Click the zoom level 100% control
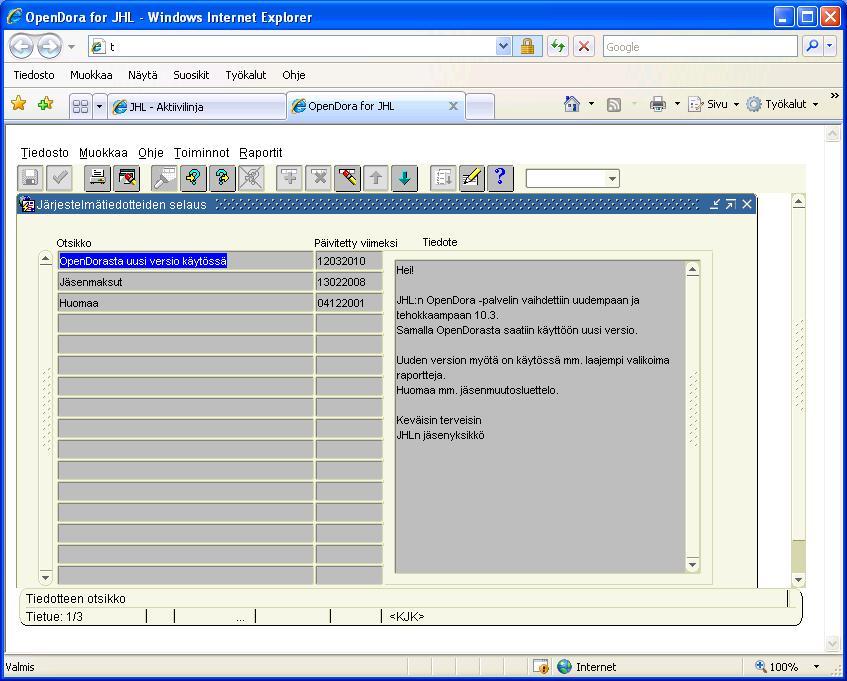Screen dimensions: 847x681 click(x=787, y=667)
